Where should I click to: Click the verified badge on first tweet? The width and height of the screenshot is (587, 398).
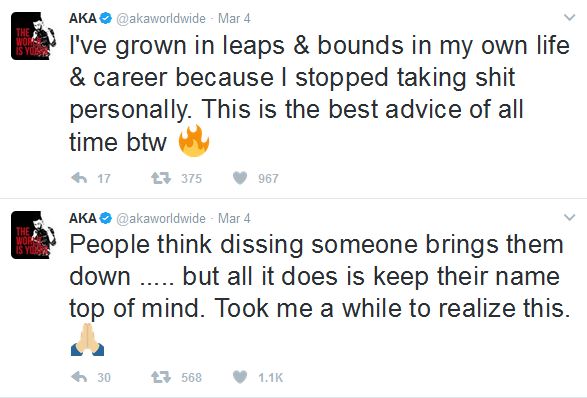point(106,18)
